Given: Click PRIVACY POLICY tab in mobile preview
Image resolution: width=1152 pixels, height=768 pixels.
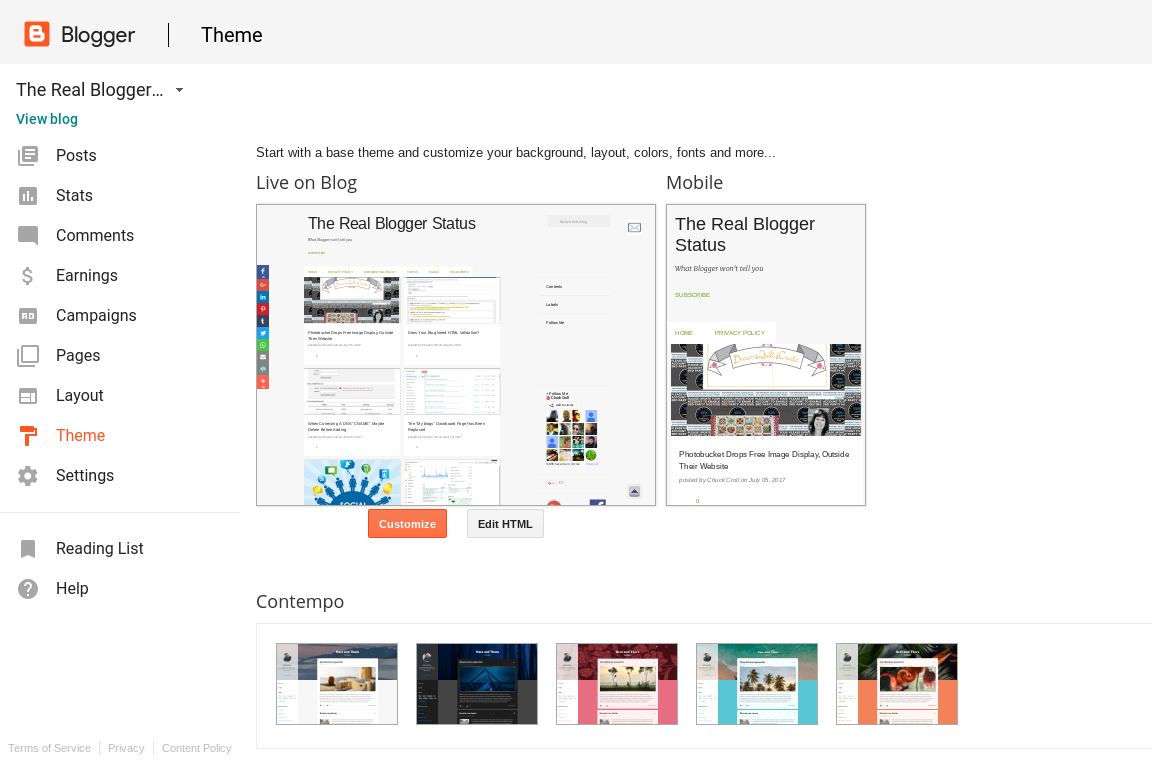Looking at the screenshot, I should [x=739, y=333].
